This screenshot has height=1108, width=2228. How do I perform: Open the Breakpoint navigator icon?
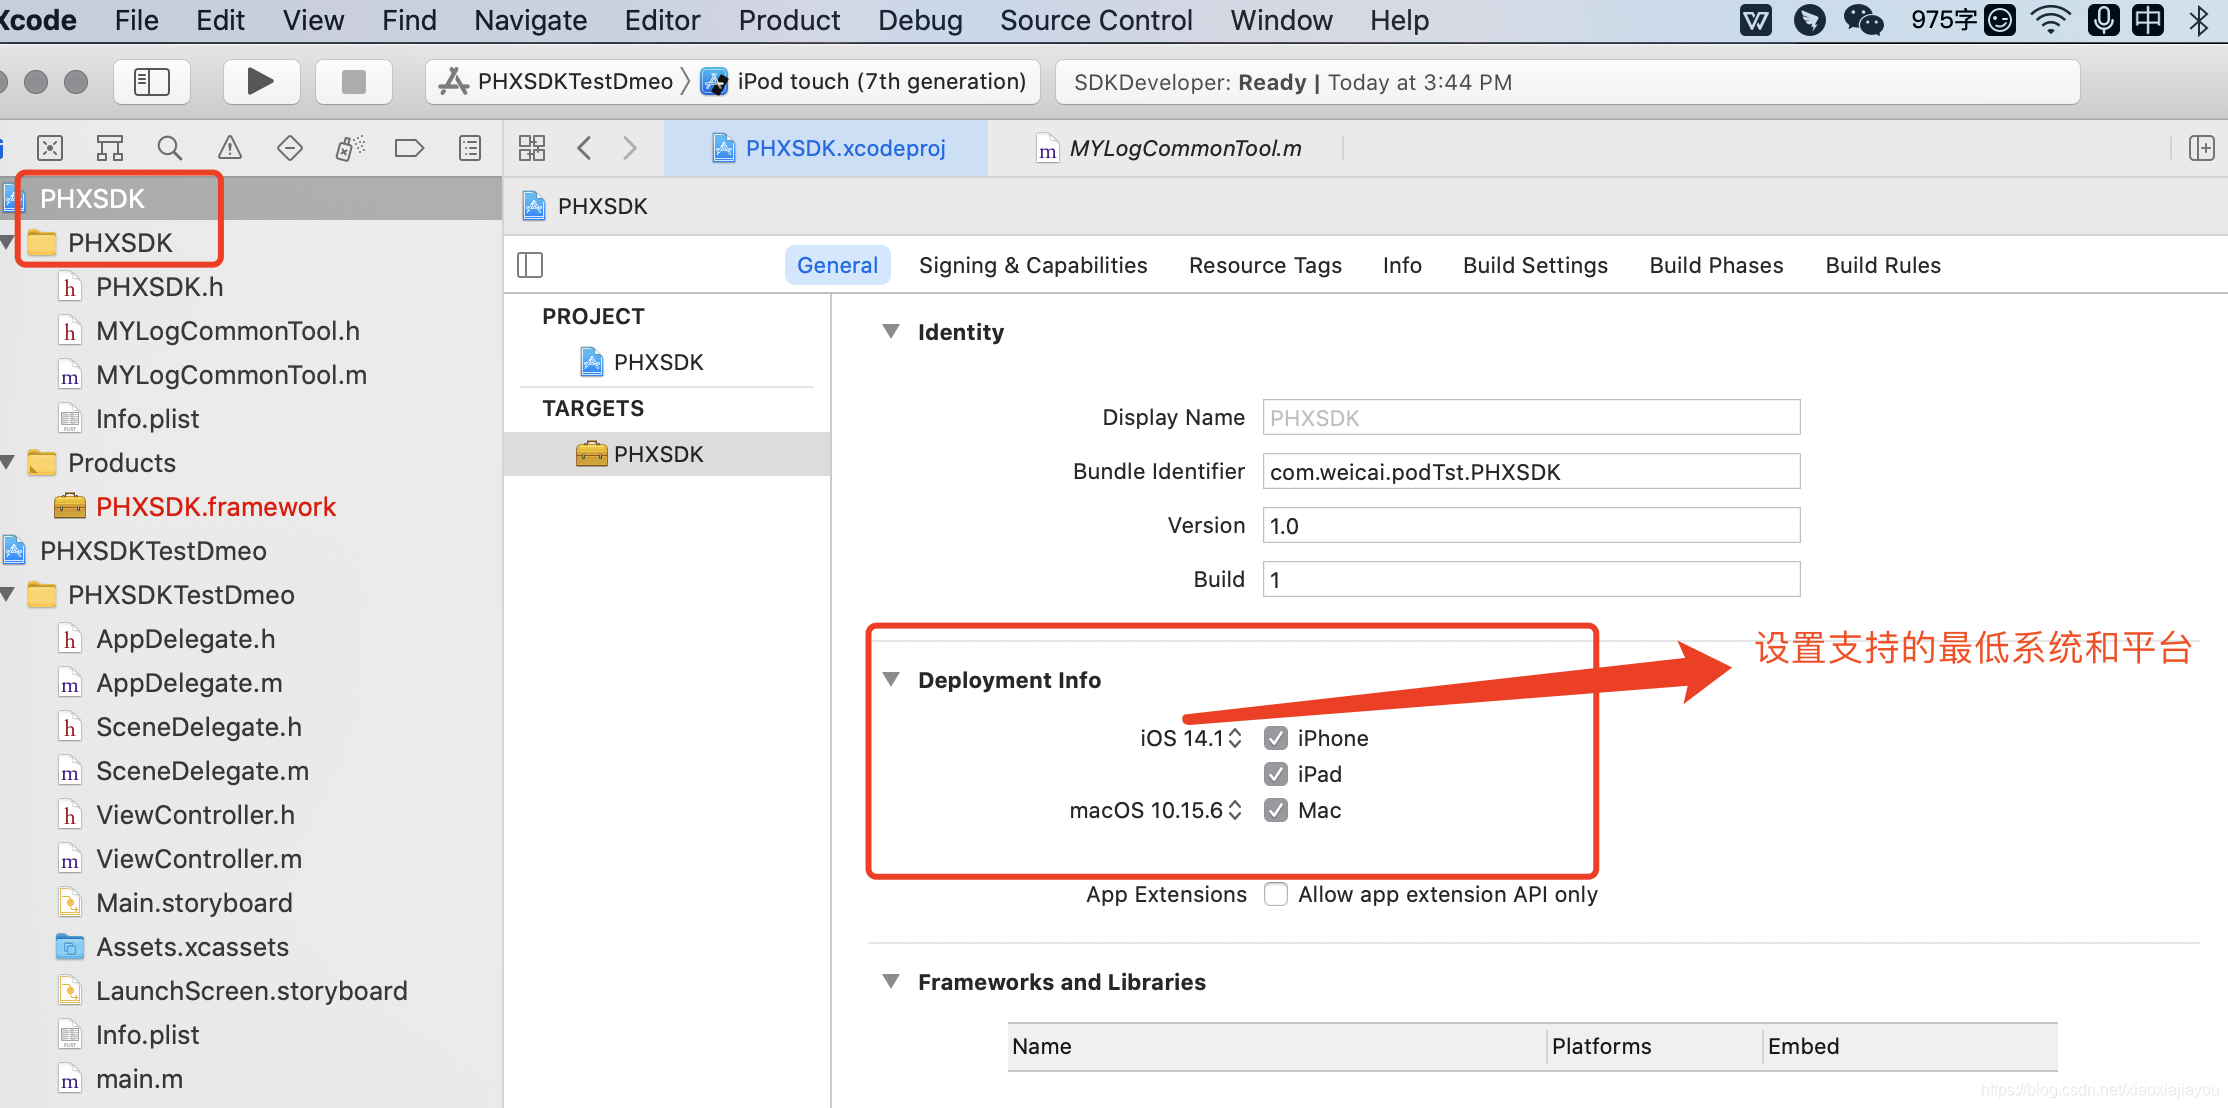(x=409, y=149)
